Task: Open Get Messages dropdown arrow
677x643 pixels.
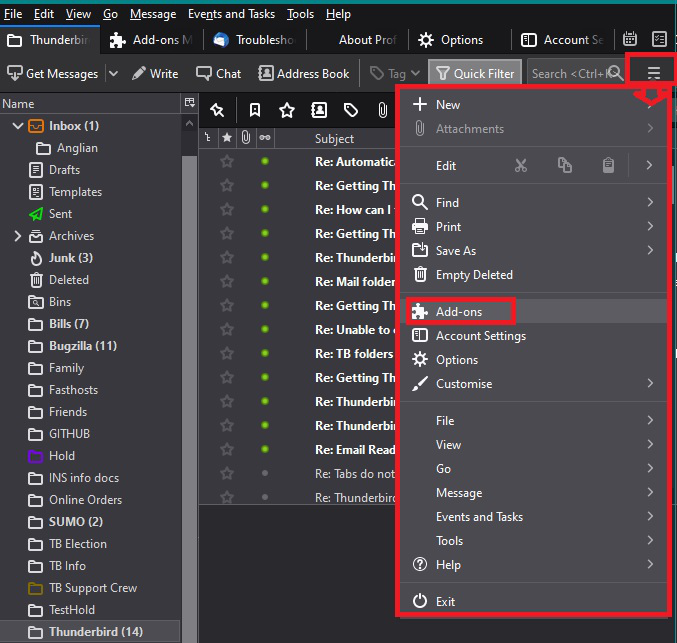Action: pyautogui.click(x=112, y=73)
